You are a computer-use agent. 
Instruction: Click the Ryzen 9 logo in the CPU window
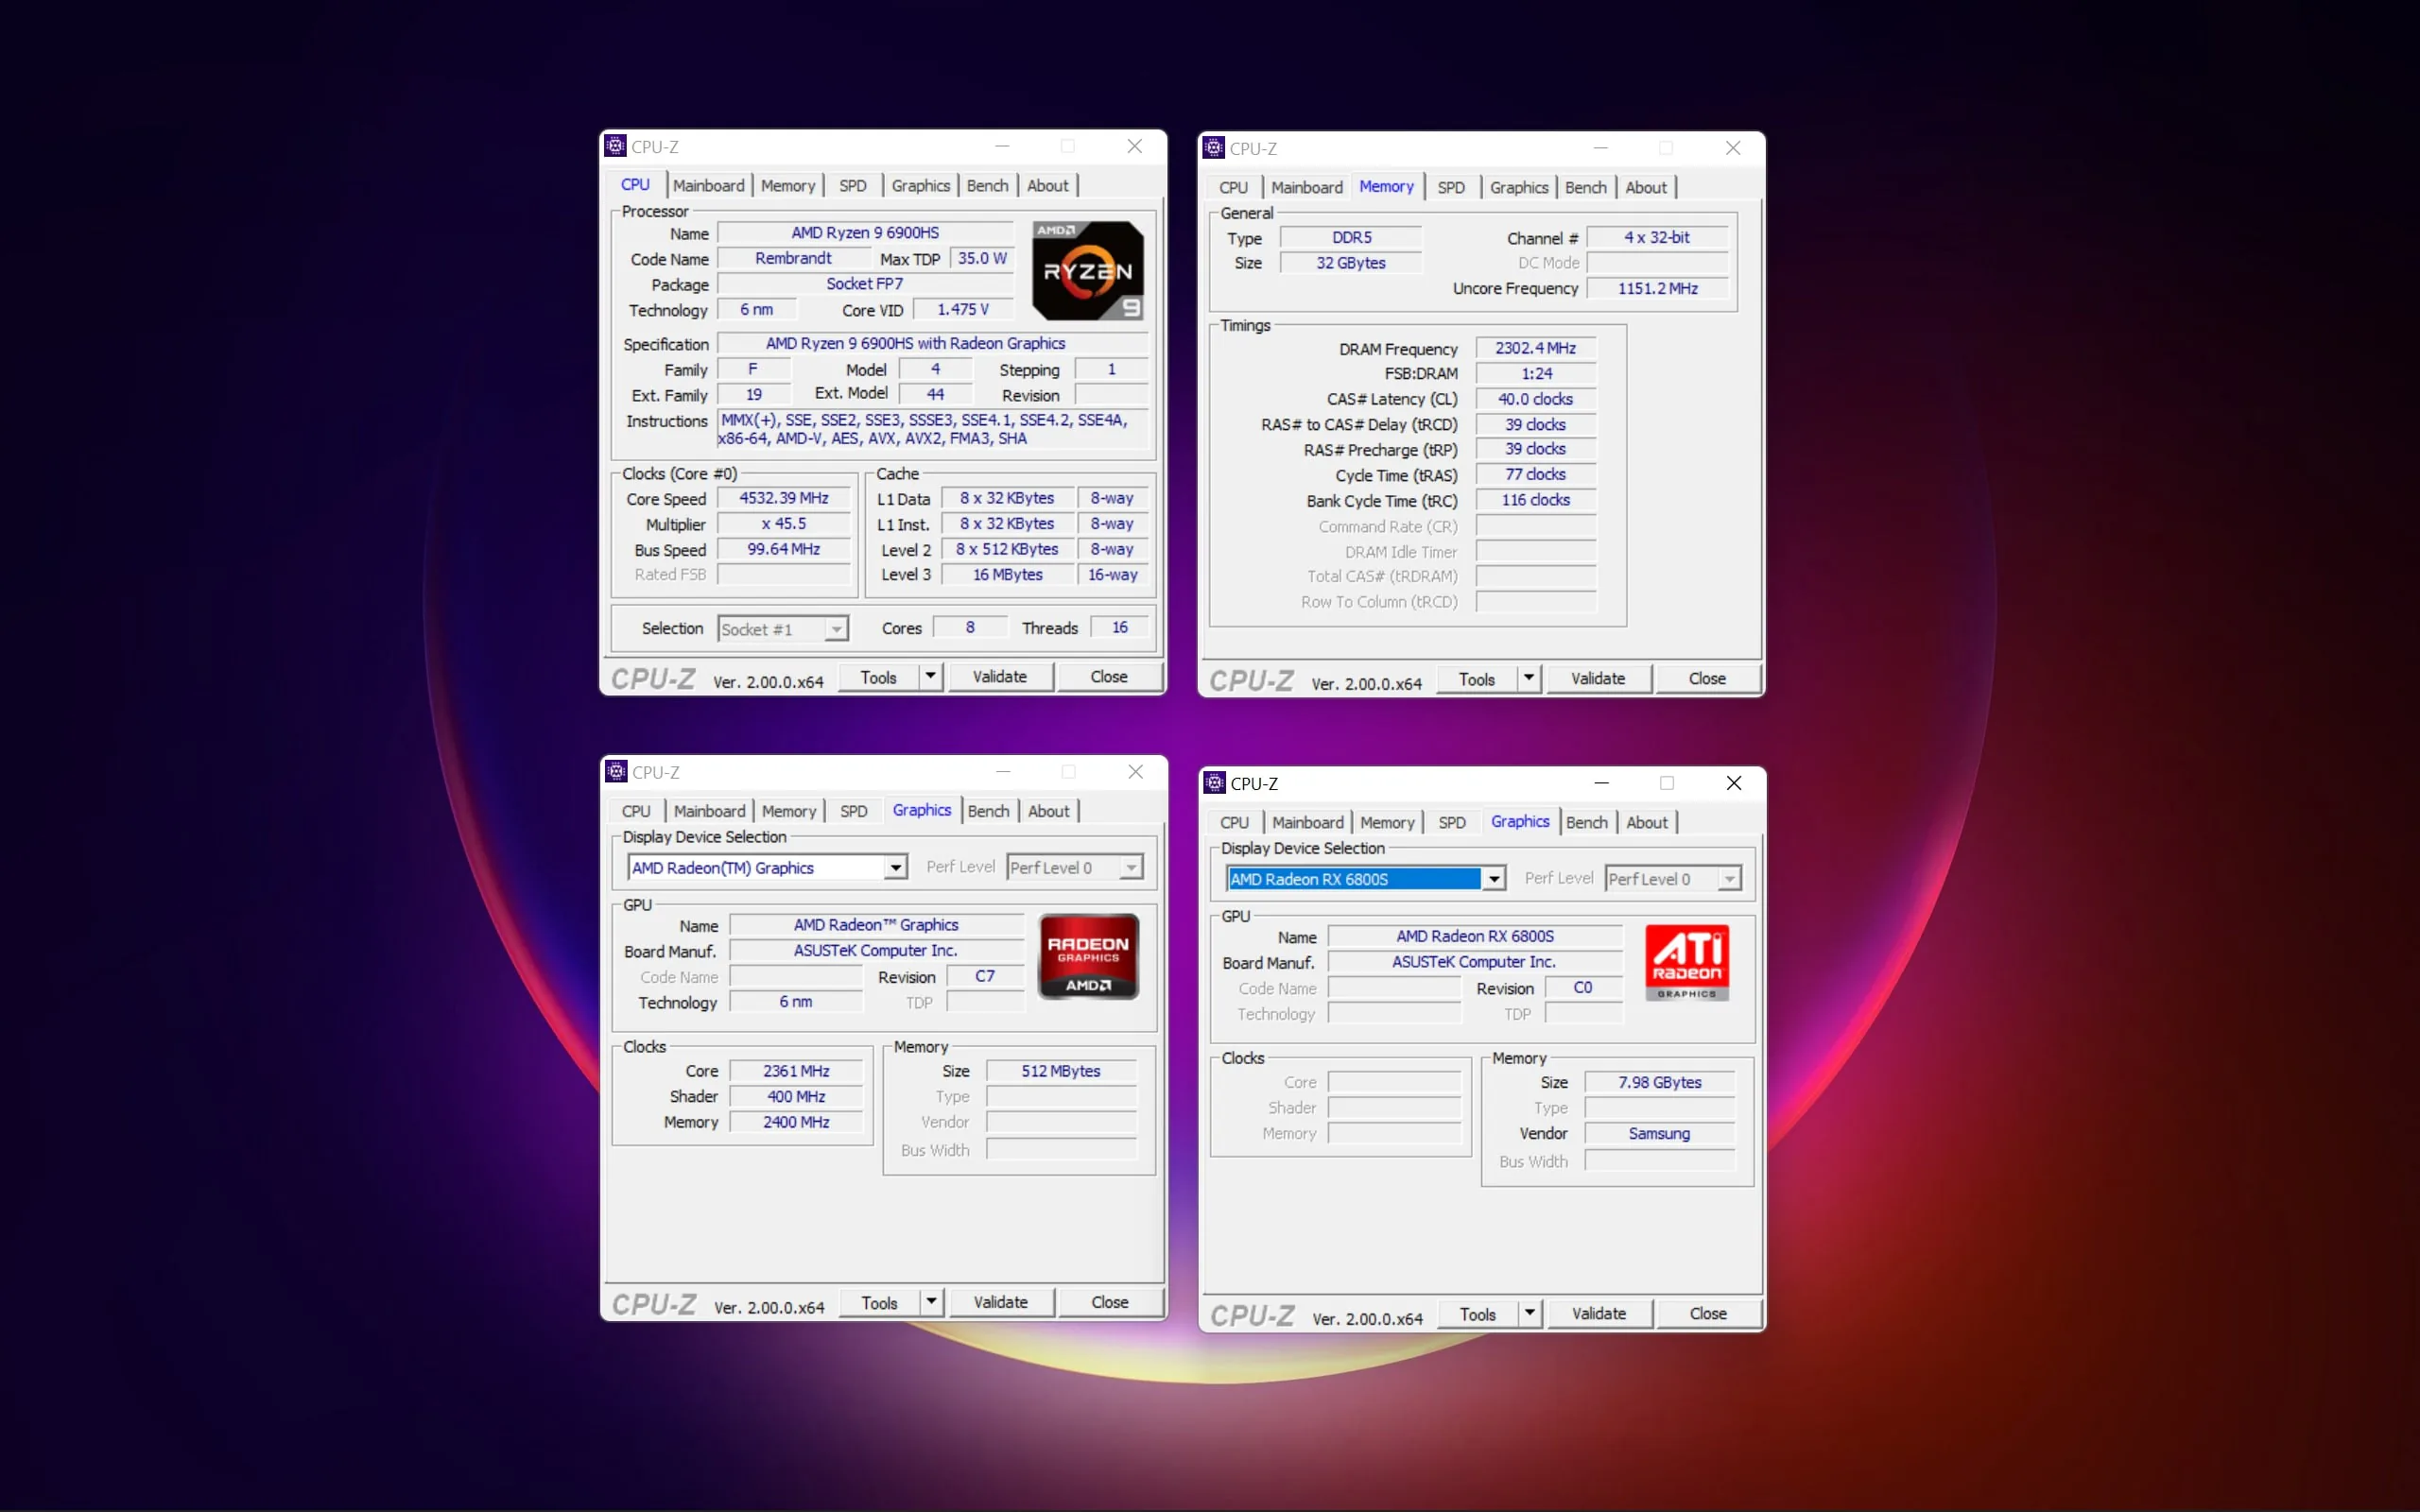pyautogui.click(x=1087, y=270)
